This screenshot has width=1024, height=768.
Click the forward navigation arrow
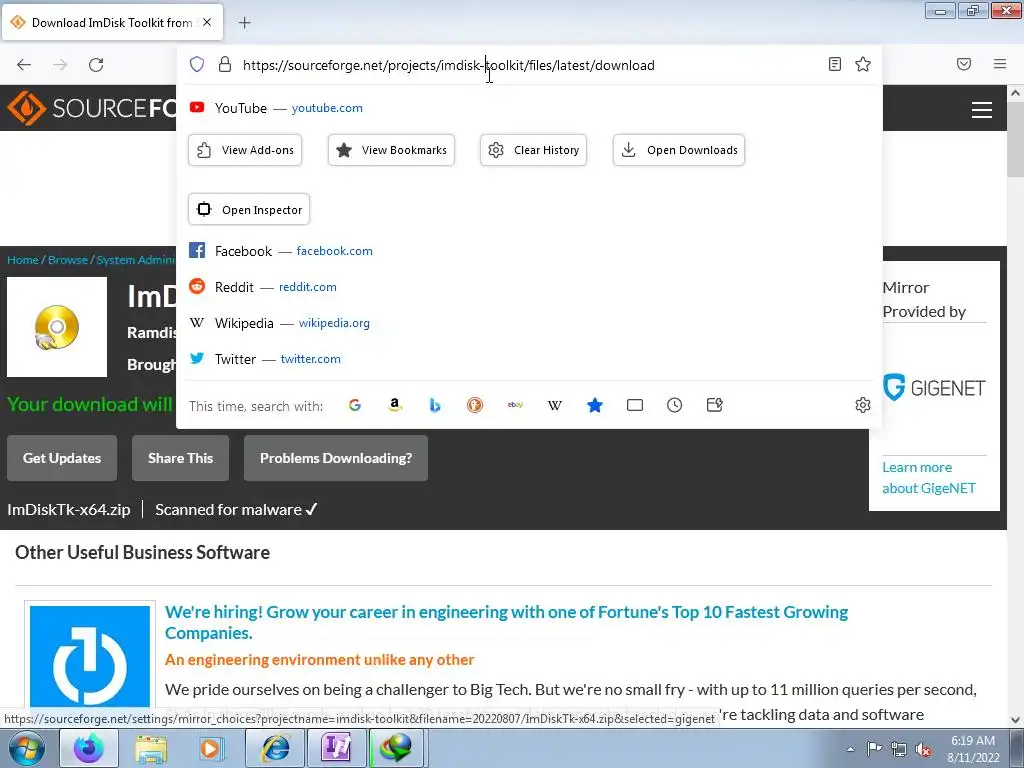(60, 65)
